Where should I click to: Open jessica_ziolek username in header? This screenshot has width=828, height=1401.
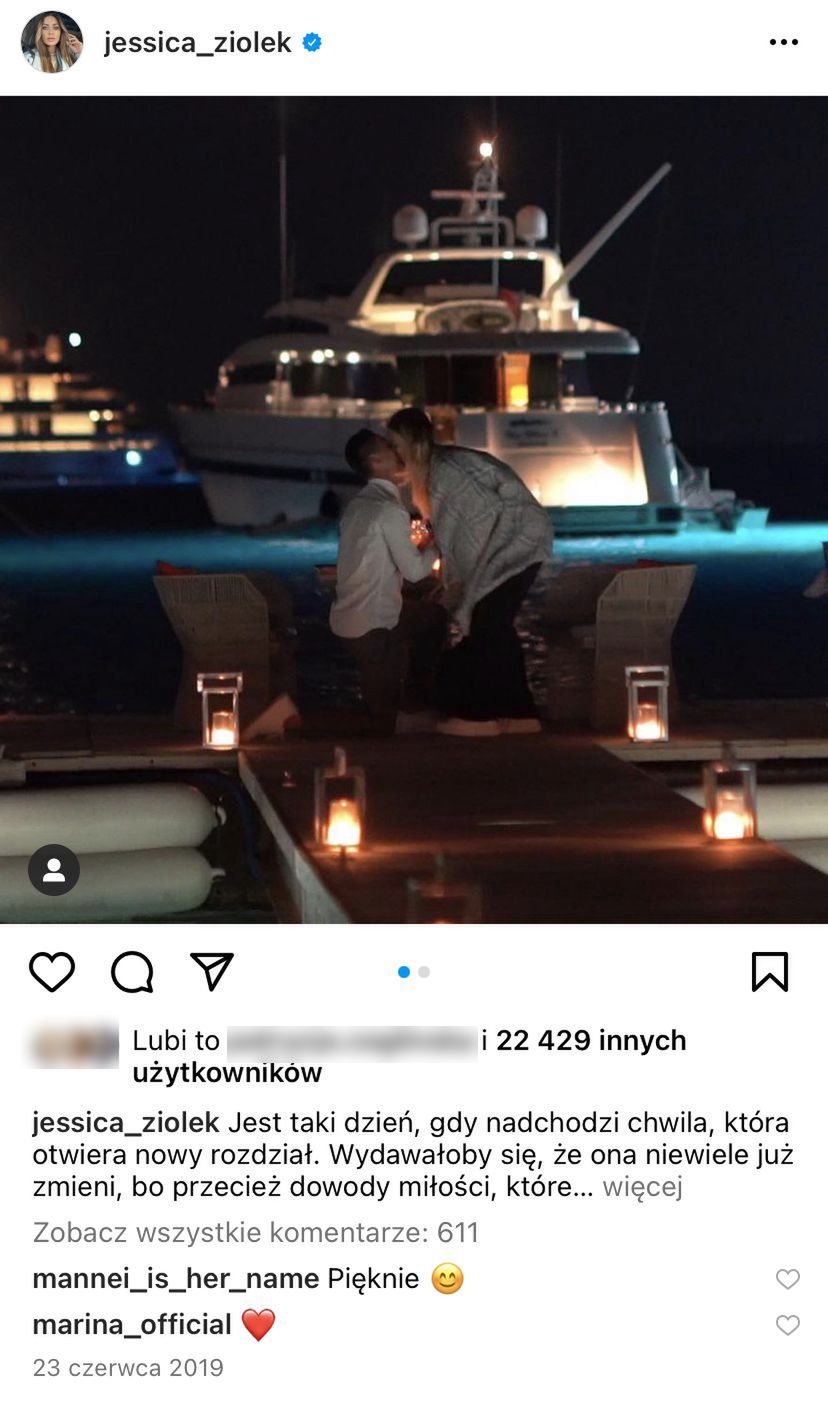click(x=198, y=42)
